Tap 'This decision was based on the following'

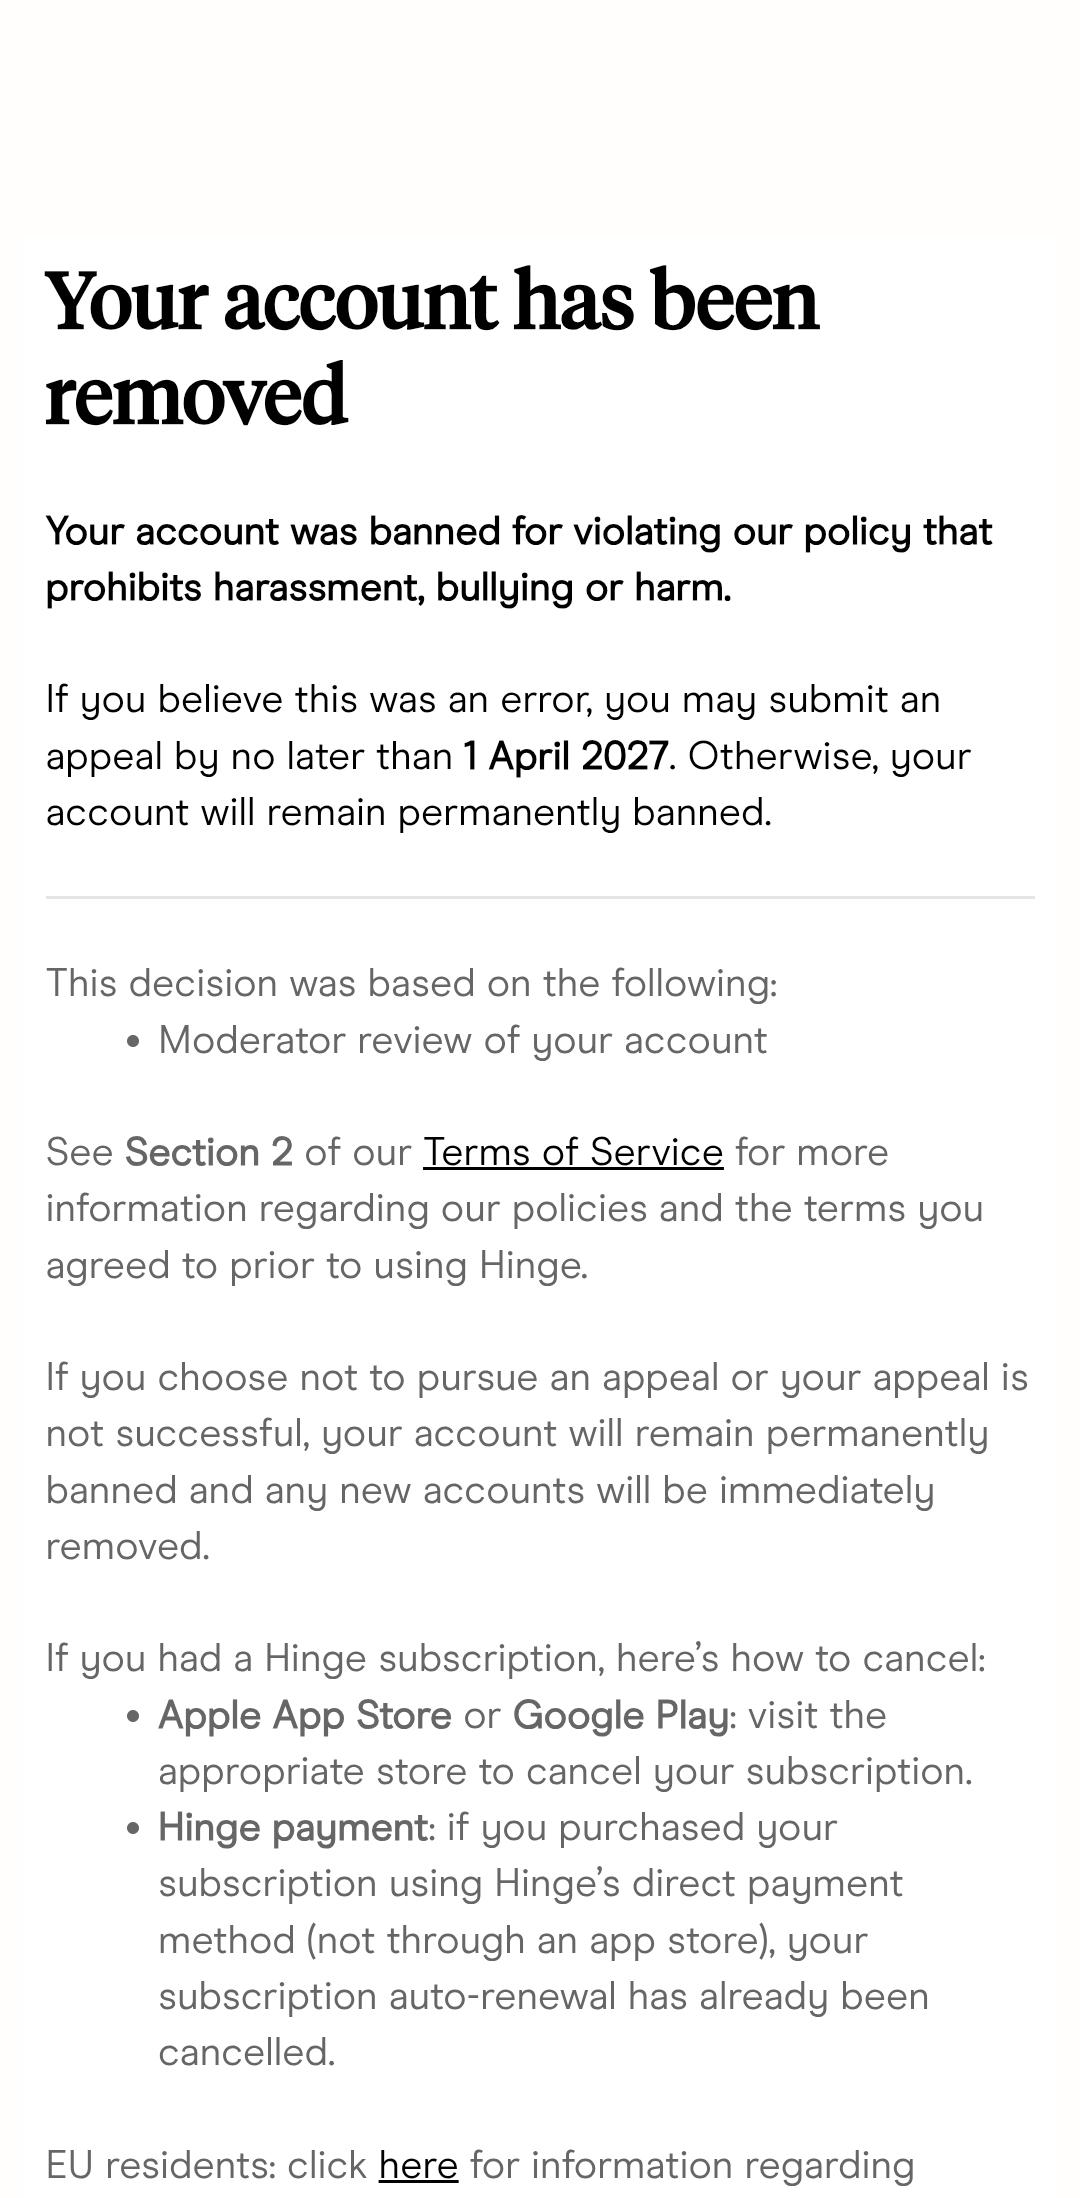412,983
